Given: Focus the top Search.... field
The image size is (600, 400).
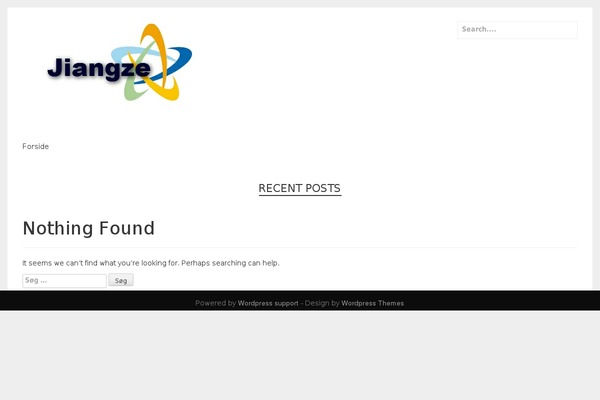Looking at the screenshot, I should (517, 29).
